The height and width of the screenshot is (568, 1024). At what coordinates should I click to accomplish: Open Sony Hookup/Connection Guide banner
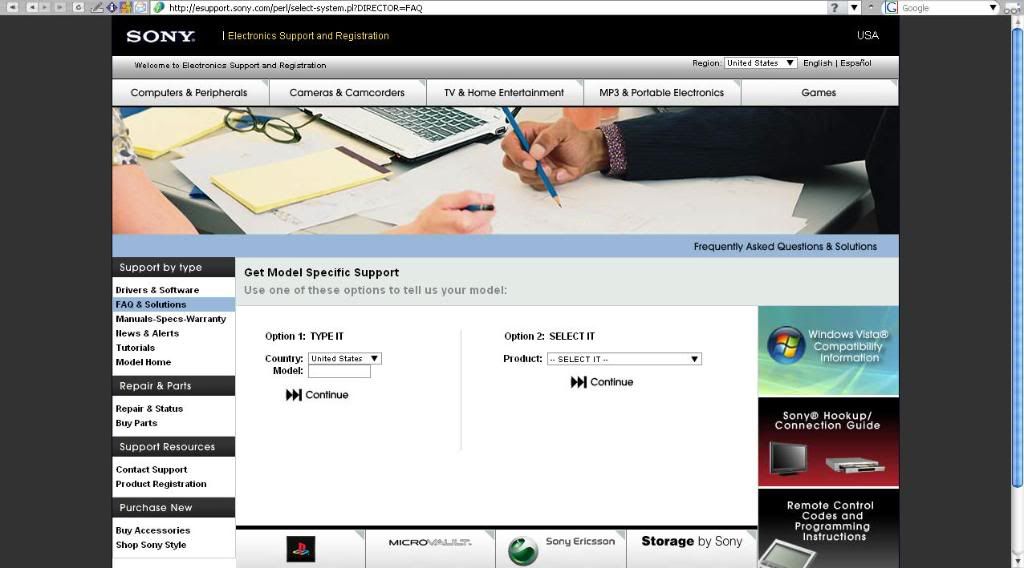point(828,443)
